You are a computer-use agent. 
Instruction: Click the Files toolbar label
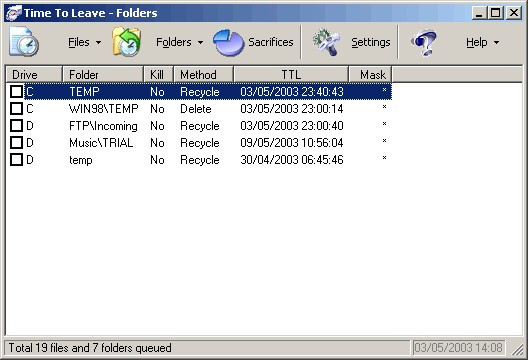[79, 42]
